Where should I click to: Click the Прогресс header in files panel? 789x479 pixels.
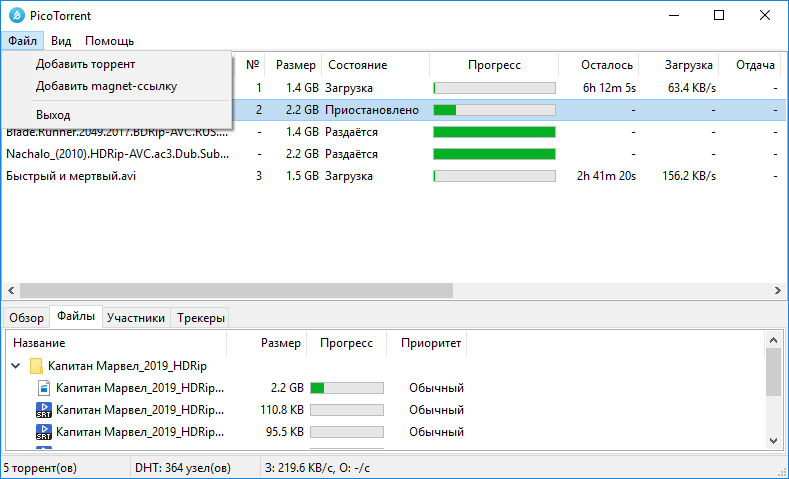(x=347, y=343)
